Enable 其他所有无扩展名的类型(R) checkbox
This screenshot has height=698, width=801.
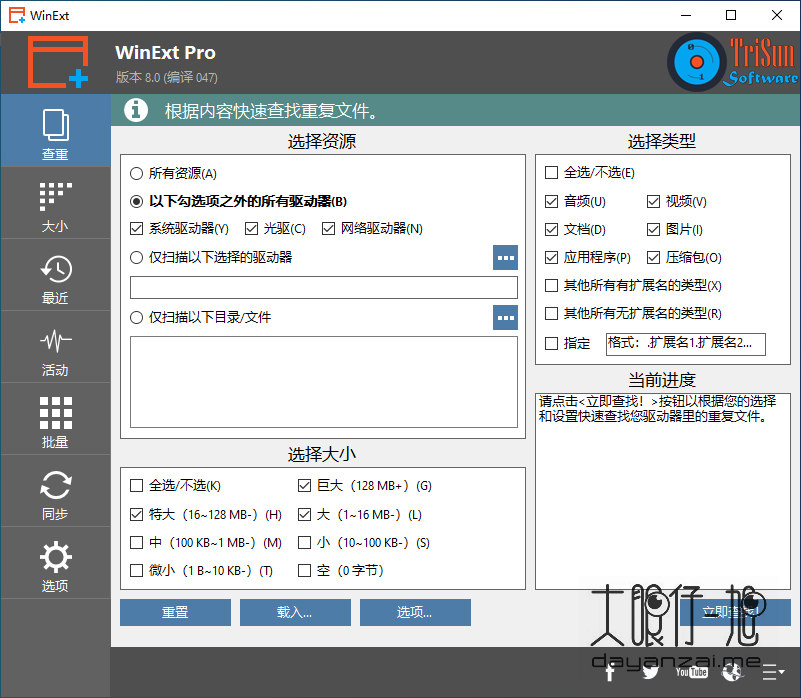pyautogui.click(x=633, y=313)
